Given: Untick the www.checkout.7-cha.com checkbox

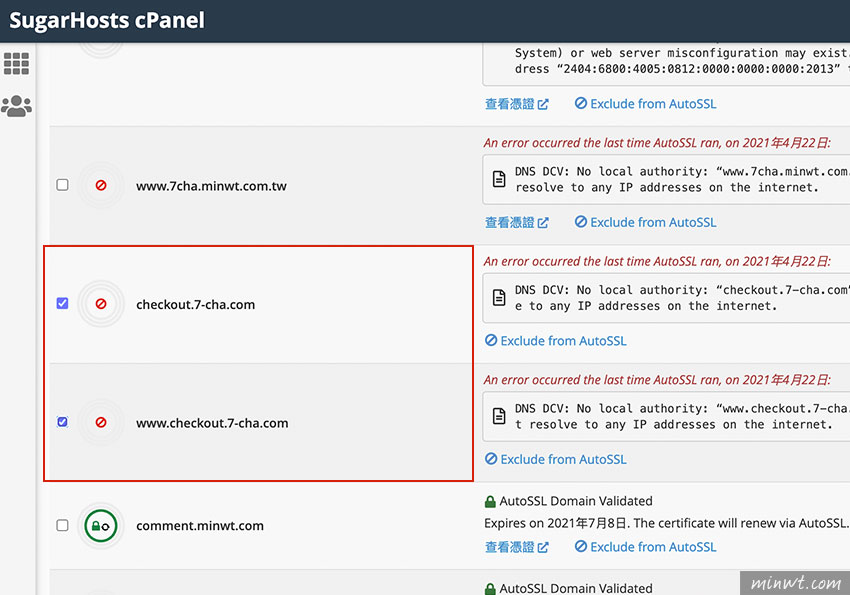Looking at the screenshot, I should 62,422.
